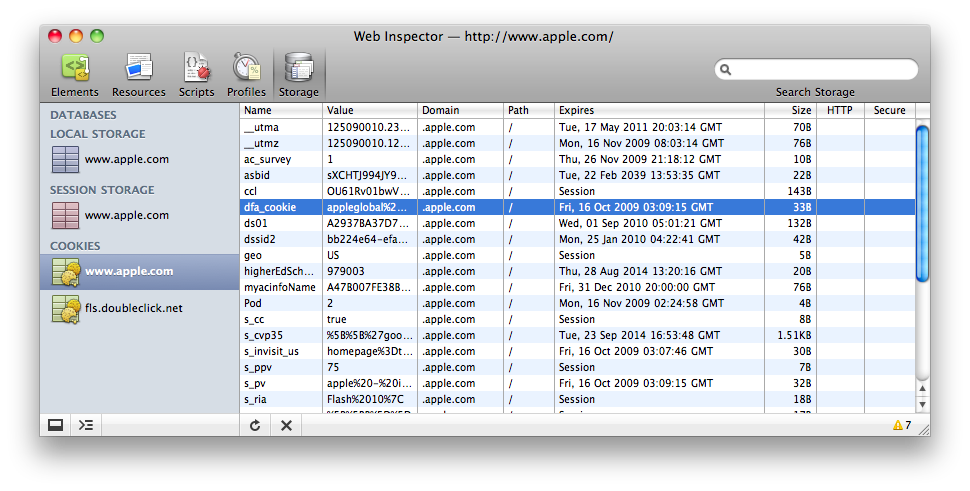Select the __utmz cookie row

tap(577, 143)
